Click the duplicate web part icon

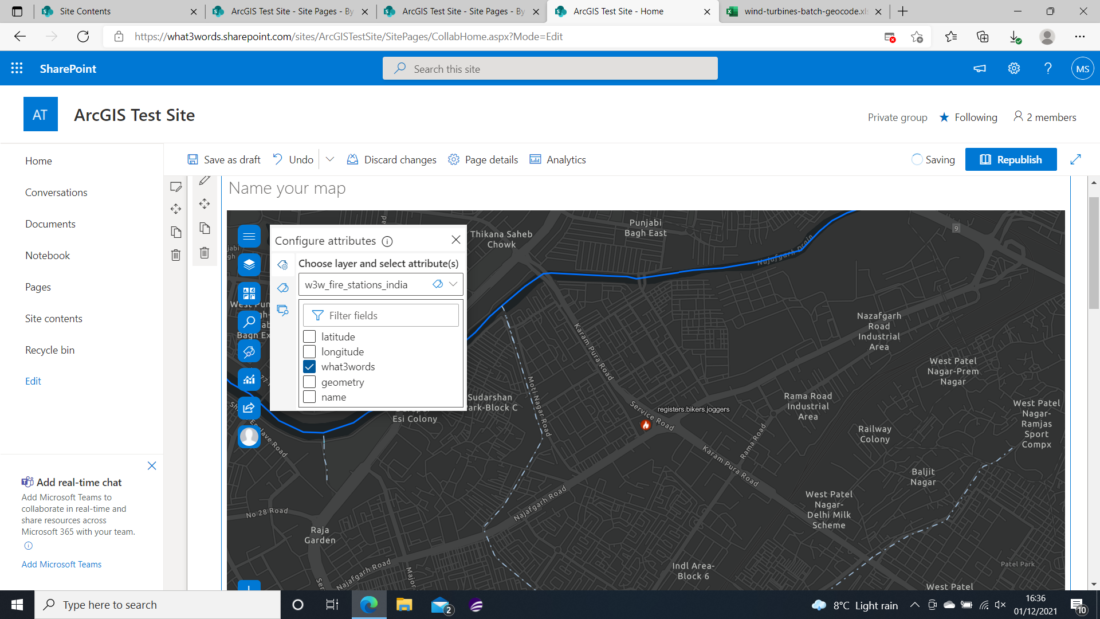pos(204,228)
